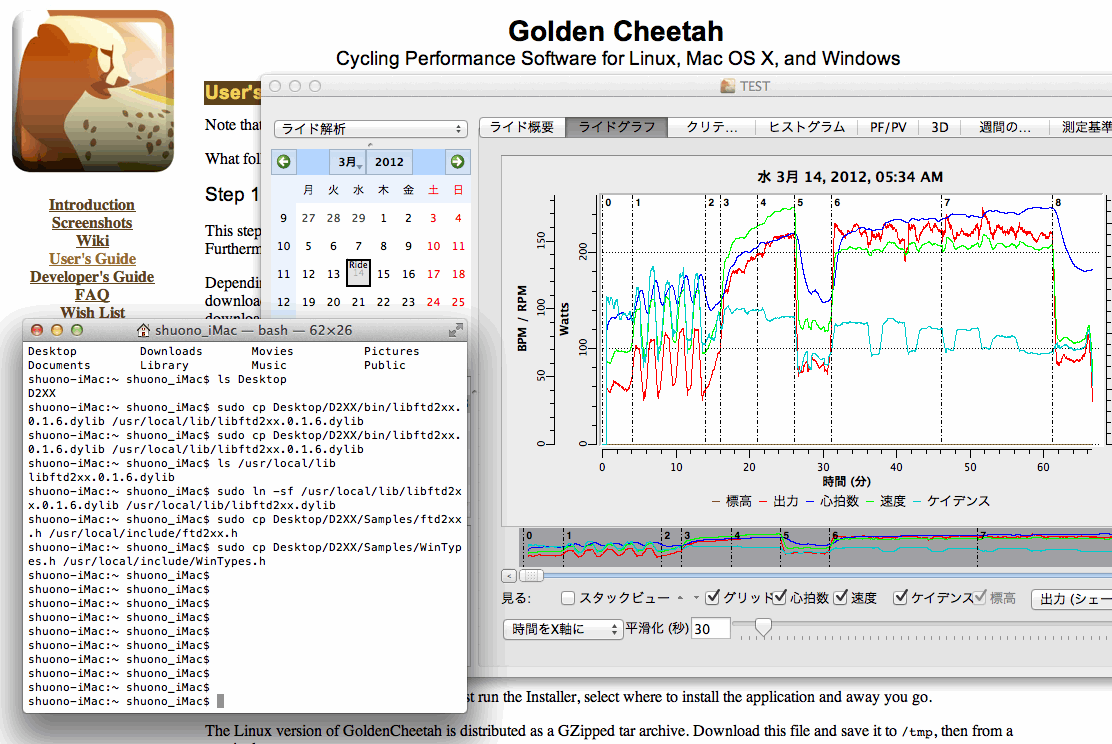Click the 2012 year selector
This screenshot has width=1112, height=744.
pos(389,162)
